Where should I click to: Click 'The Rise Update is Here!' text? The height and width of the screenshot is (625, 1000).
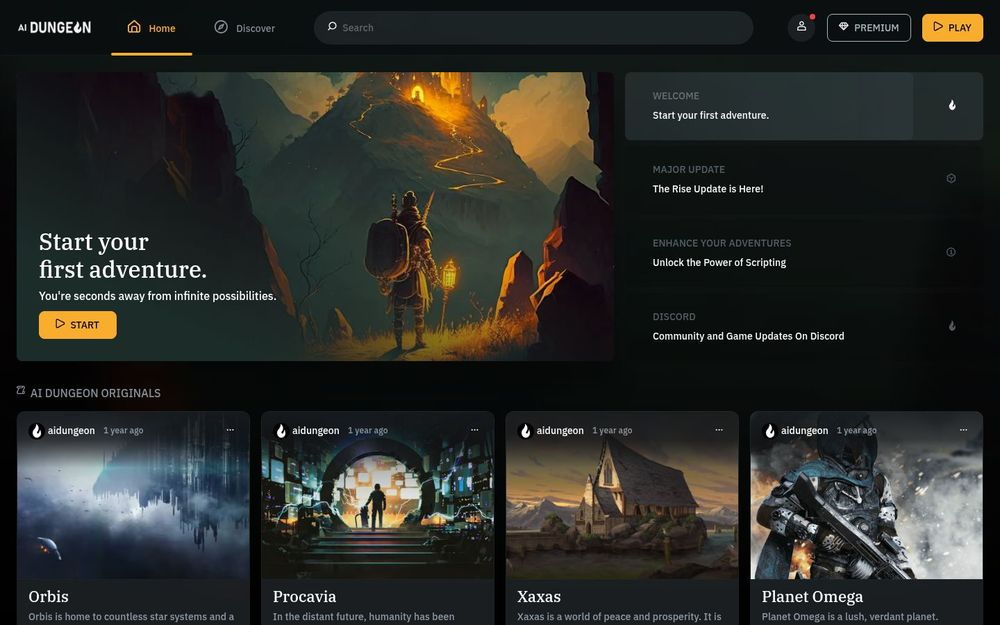pos(708,189)
